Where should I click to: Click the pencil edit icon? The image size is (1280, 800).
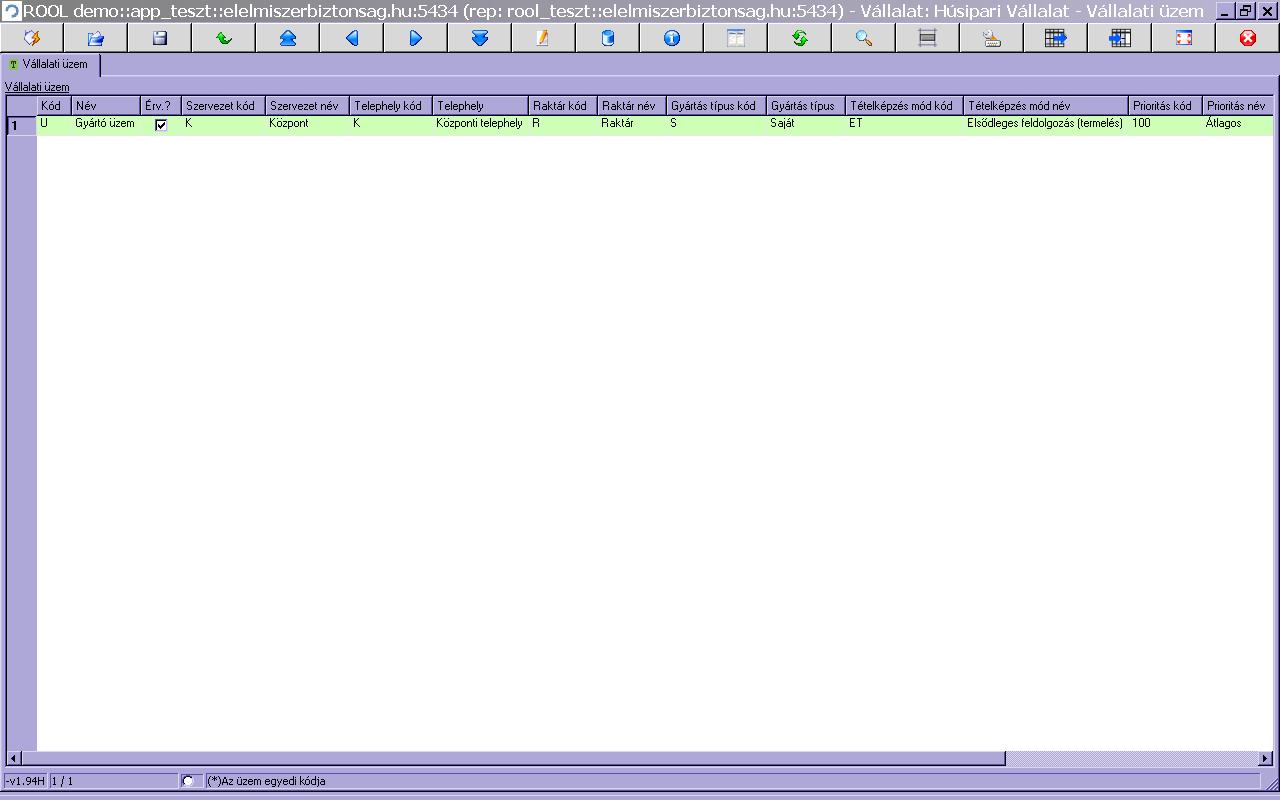coord(543,38)
